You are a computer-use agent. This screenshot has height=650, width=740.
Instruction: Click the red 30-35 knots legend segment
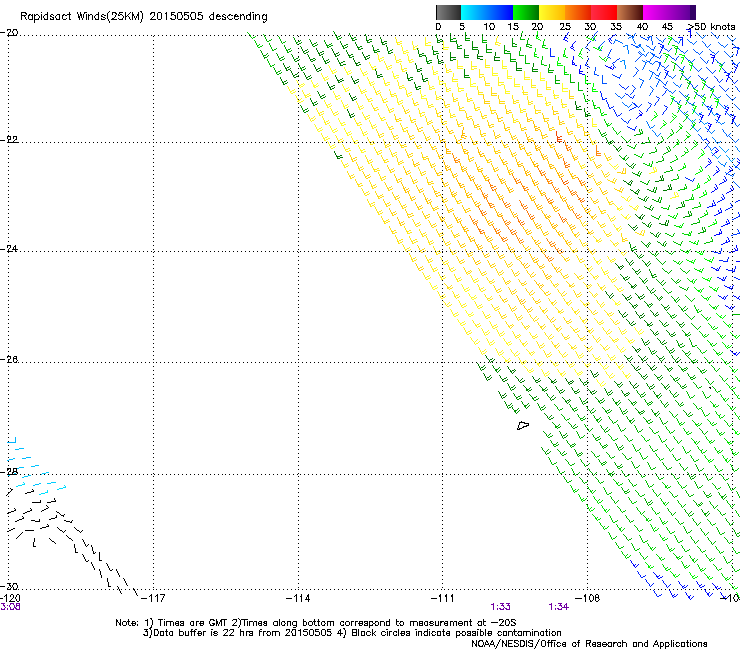click(604, 12)
